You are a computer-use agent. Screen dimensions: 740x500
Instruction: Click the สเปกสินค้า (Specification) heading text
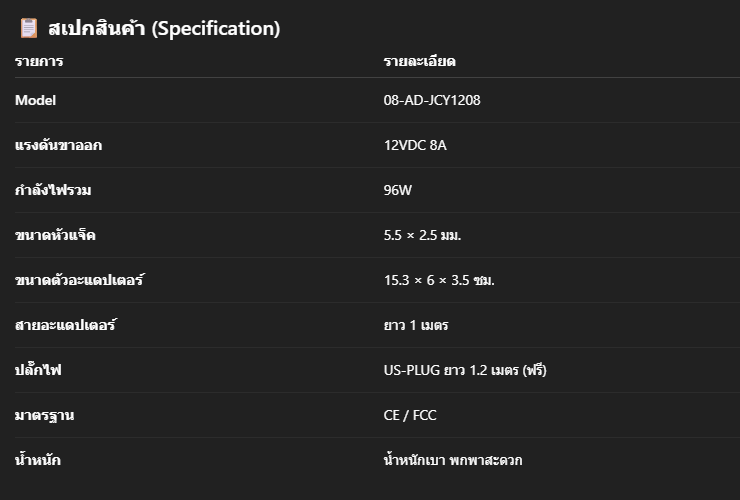(164, 28)
